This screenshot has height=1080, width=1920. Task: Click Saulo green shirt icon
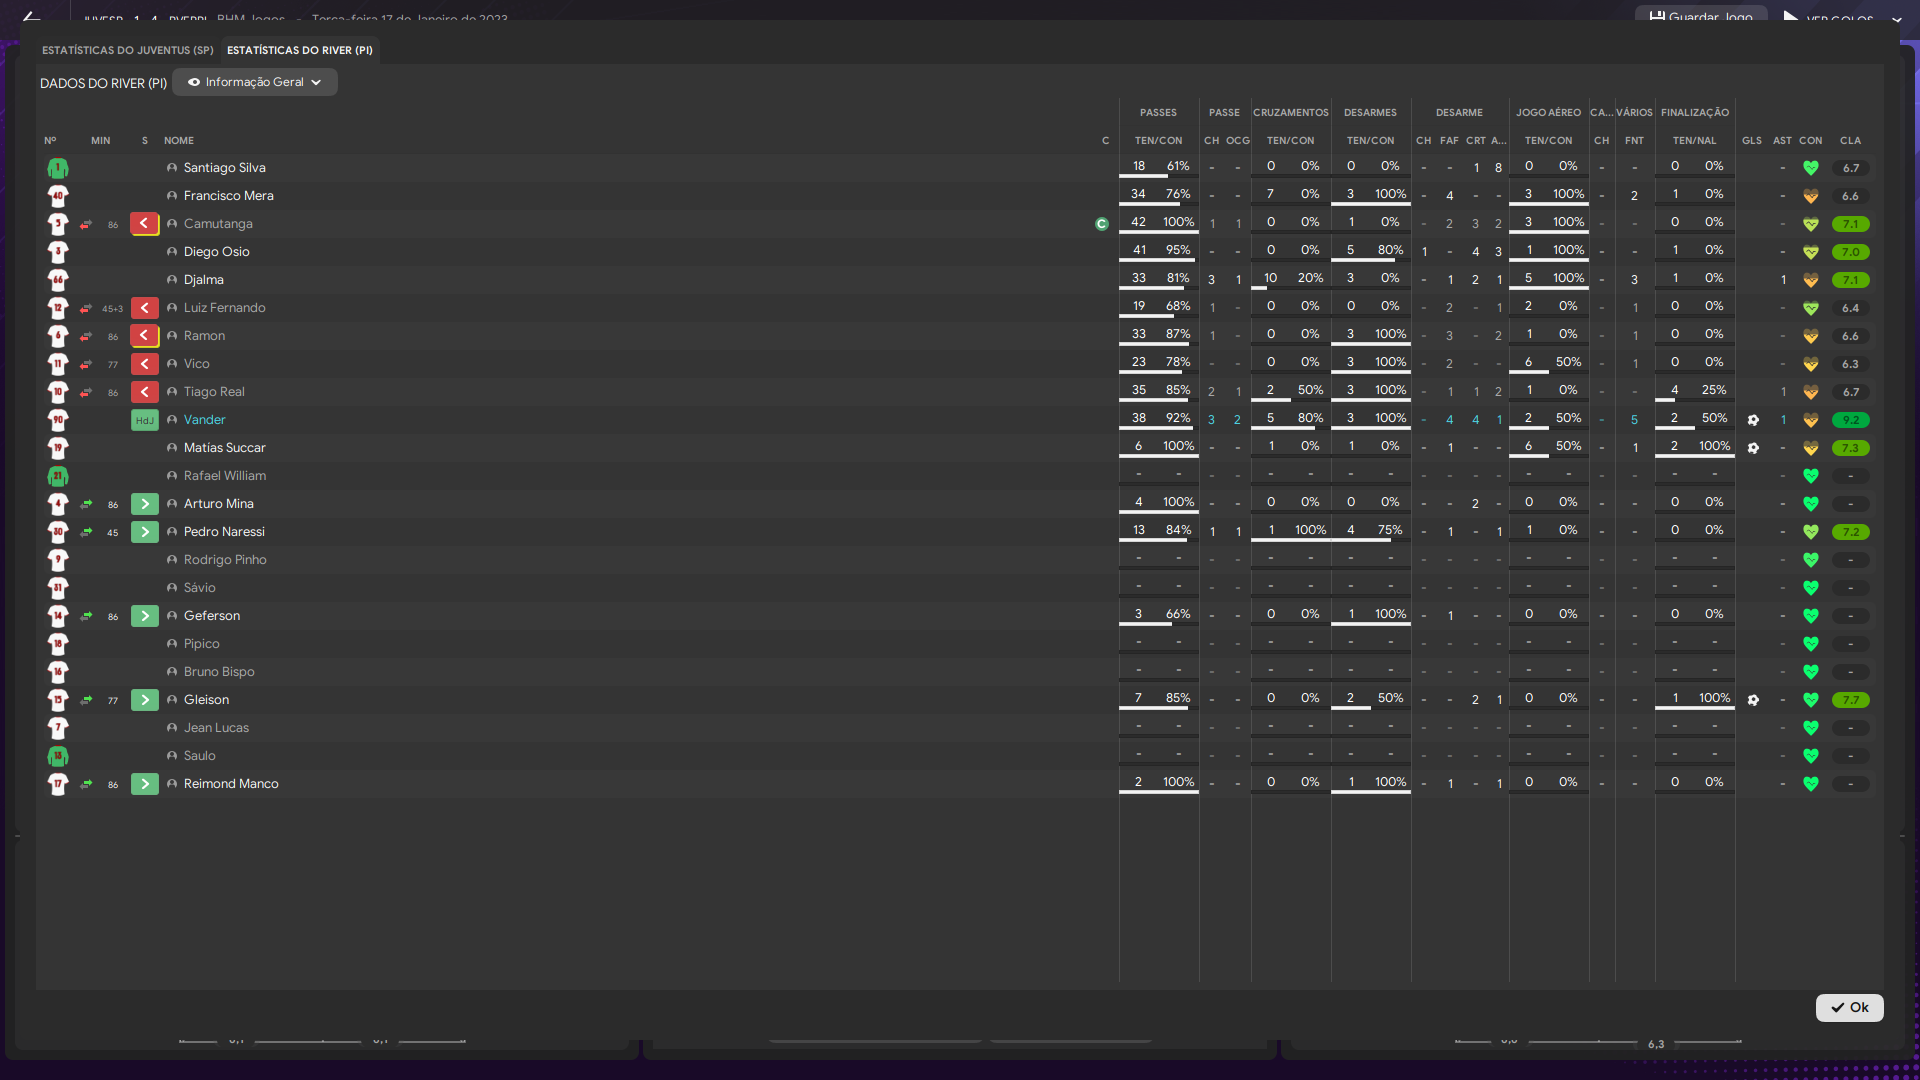pos(58,756)
